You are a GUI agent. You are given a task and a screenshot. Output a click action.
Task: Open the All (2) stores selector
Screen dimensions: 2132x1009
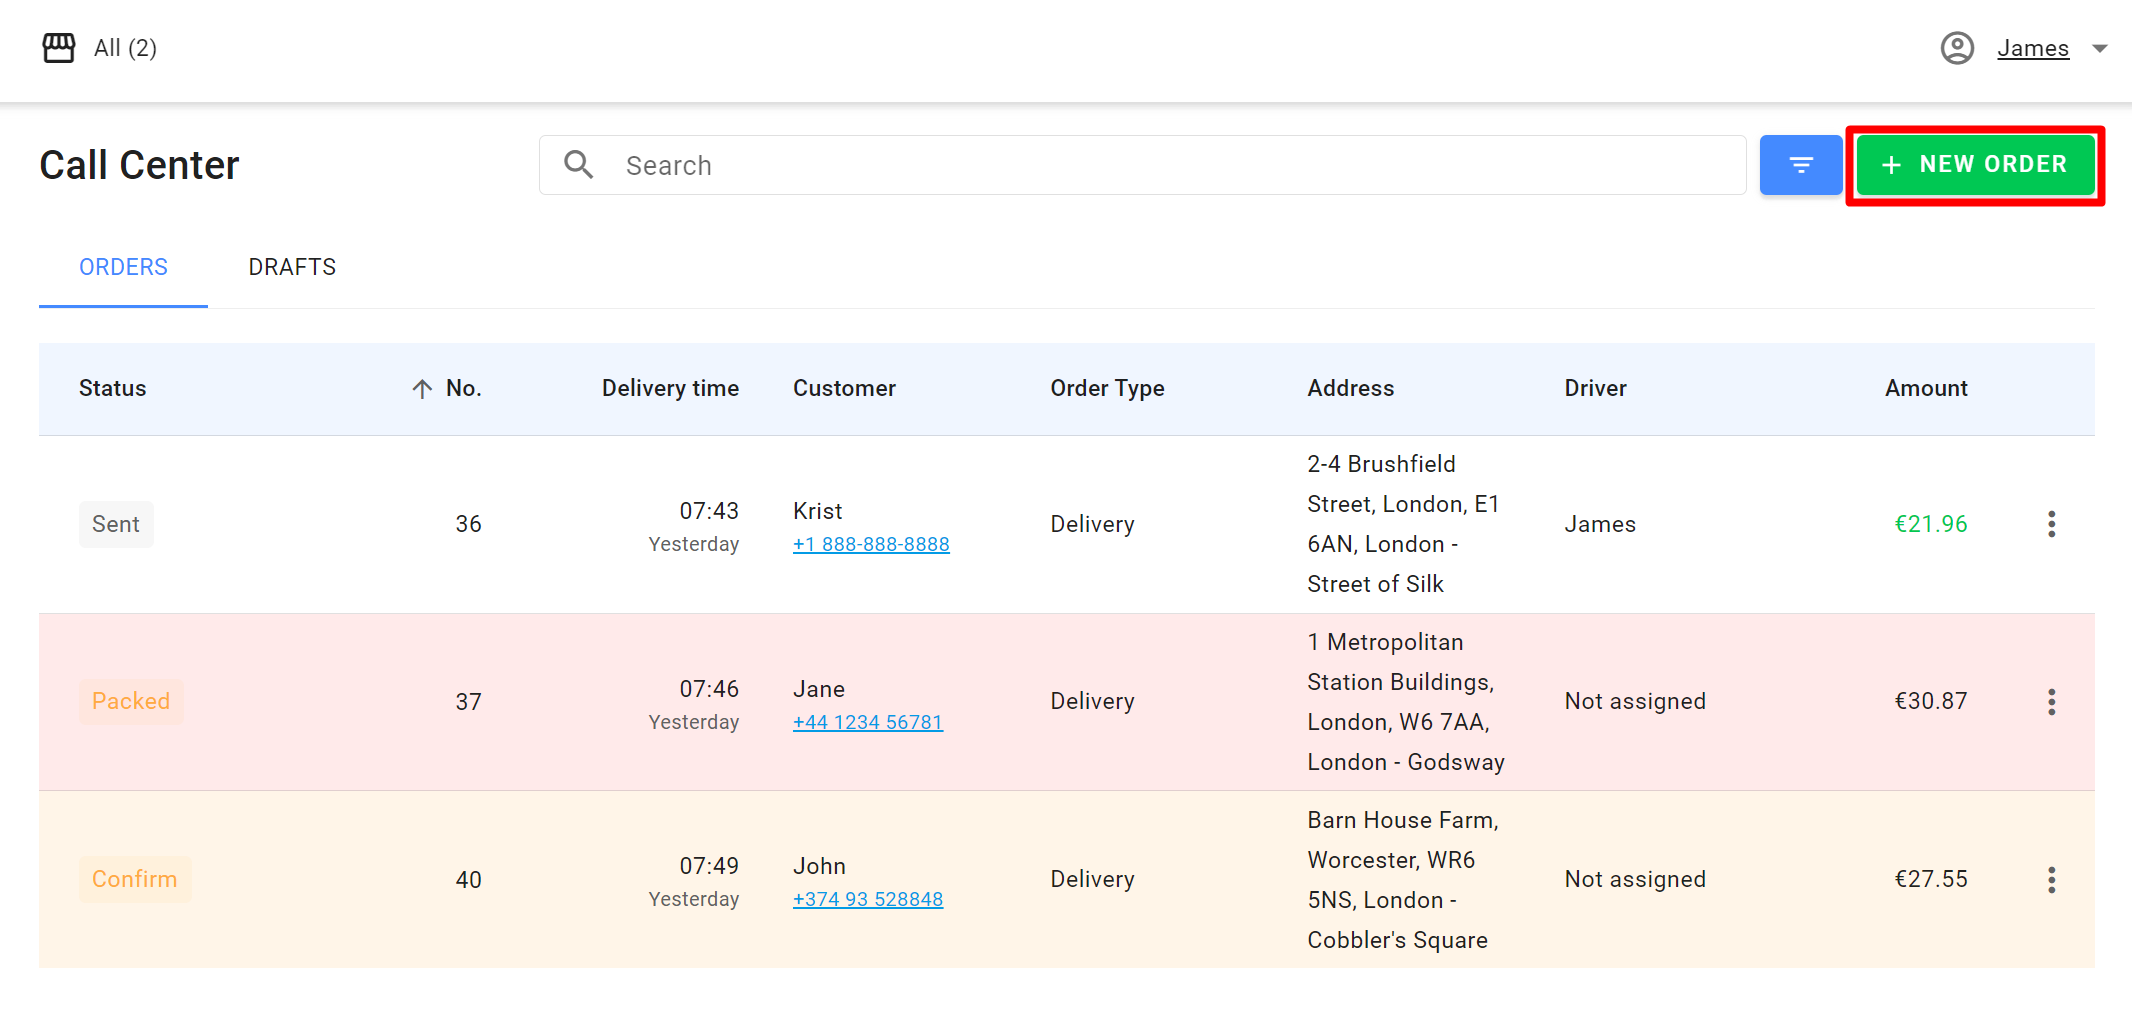pyautogui.click(x=125, y=48)
